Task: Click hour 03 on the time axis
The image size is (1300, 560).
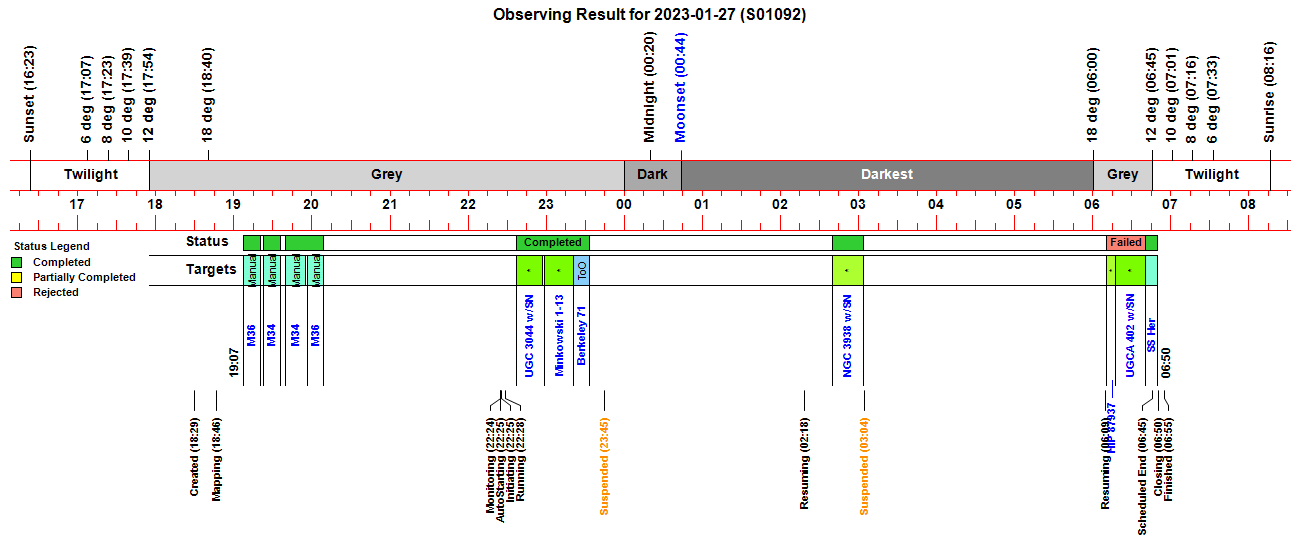Action: pyautogui.click(x=858, y=204)
